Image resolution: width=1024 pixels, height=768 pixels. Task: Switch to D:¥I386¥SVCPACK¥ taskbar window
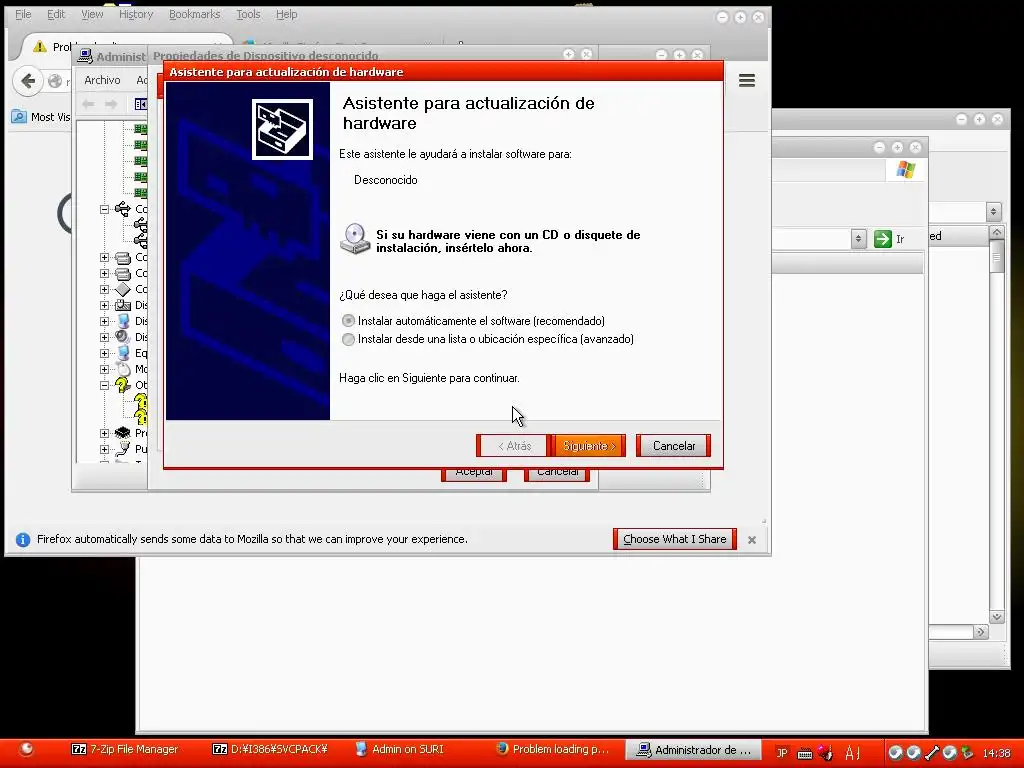click(x=270, y=749)
